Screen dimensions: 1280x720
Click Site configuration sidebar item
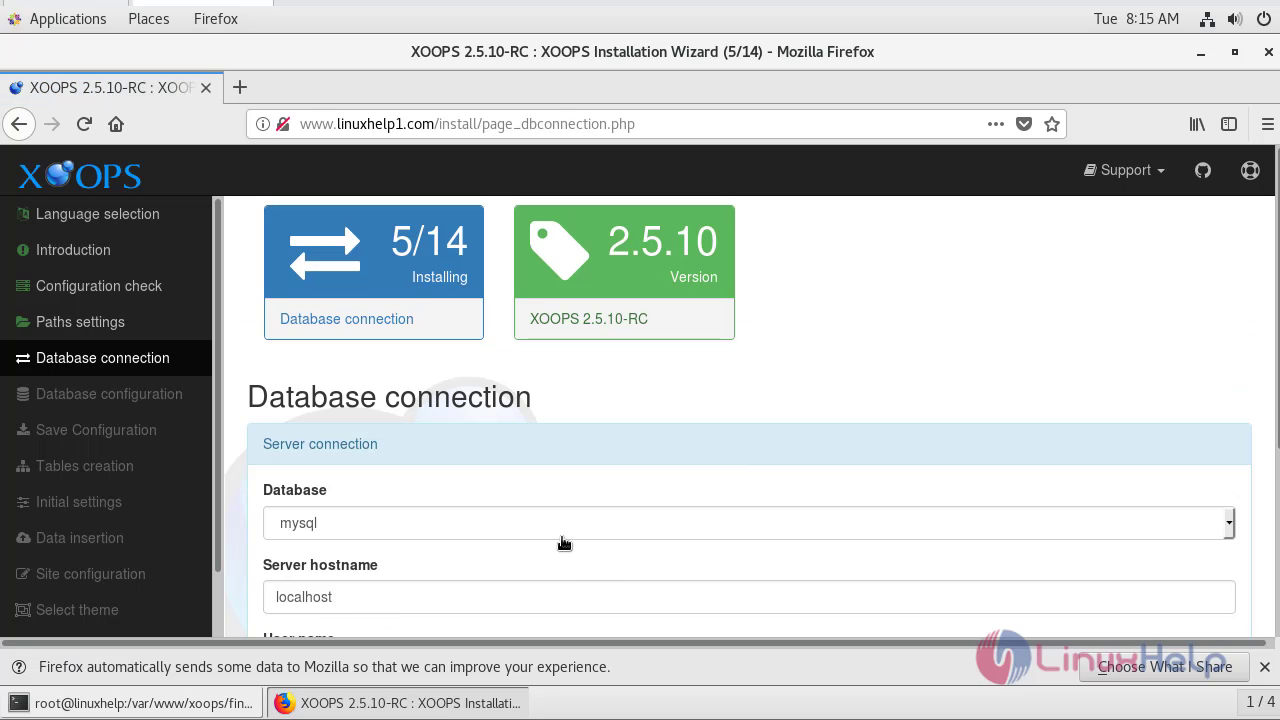click(x=106, y=574)
